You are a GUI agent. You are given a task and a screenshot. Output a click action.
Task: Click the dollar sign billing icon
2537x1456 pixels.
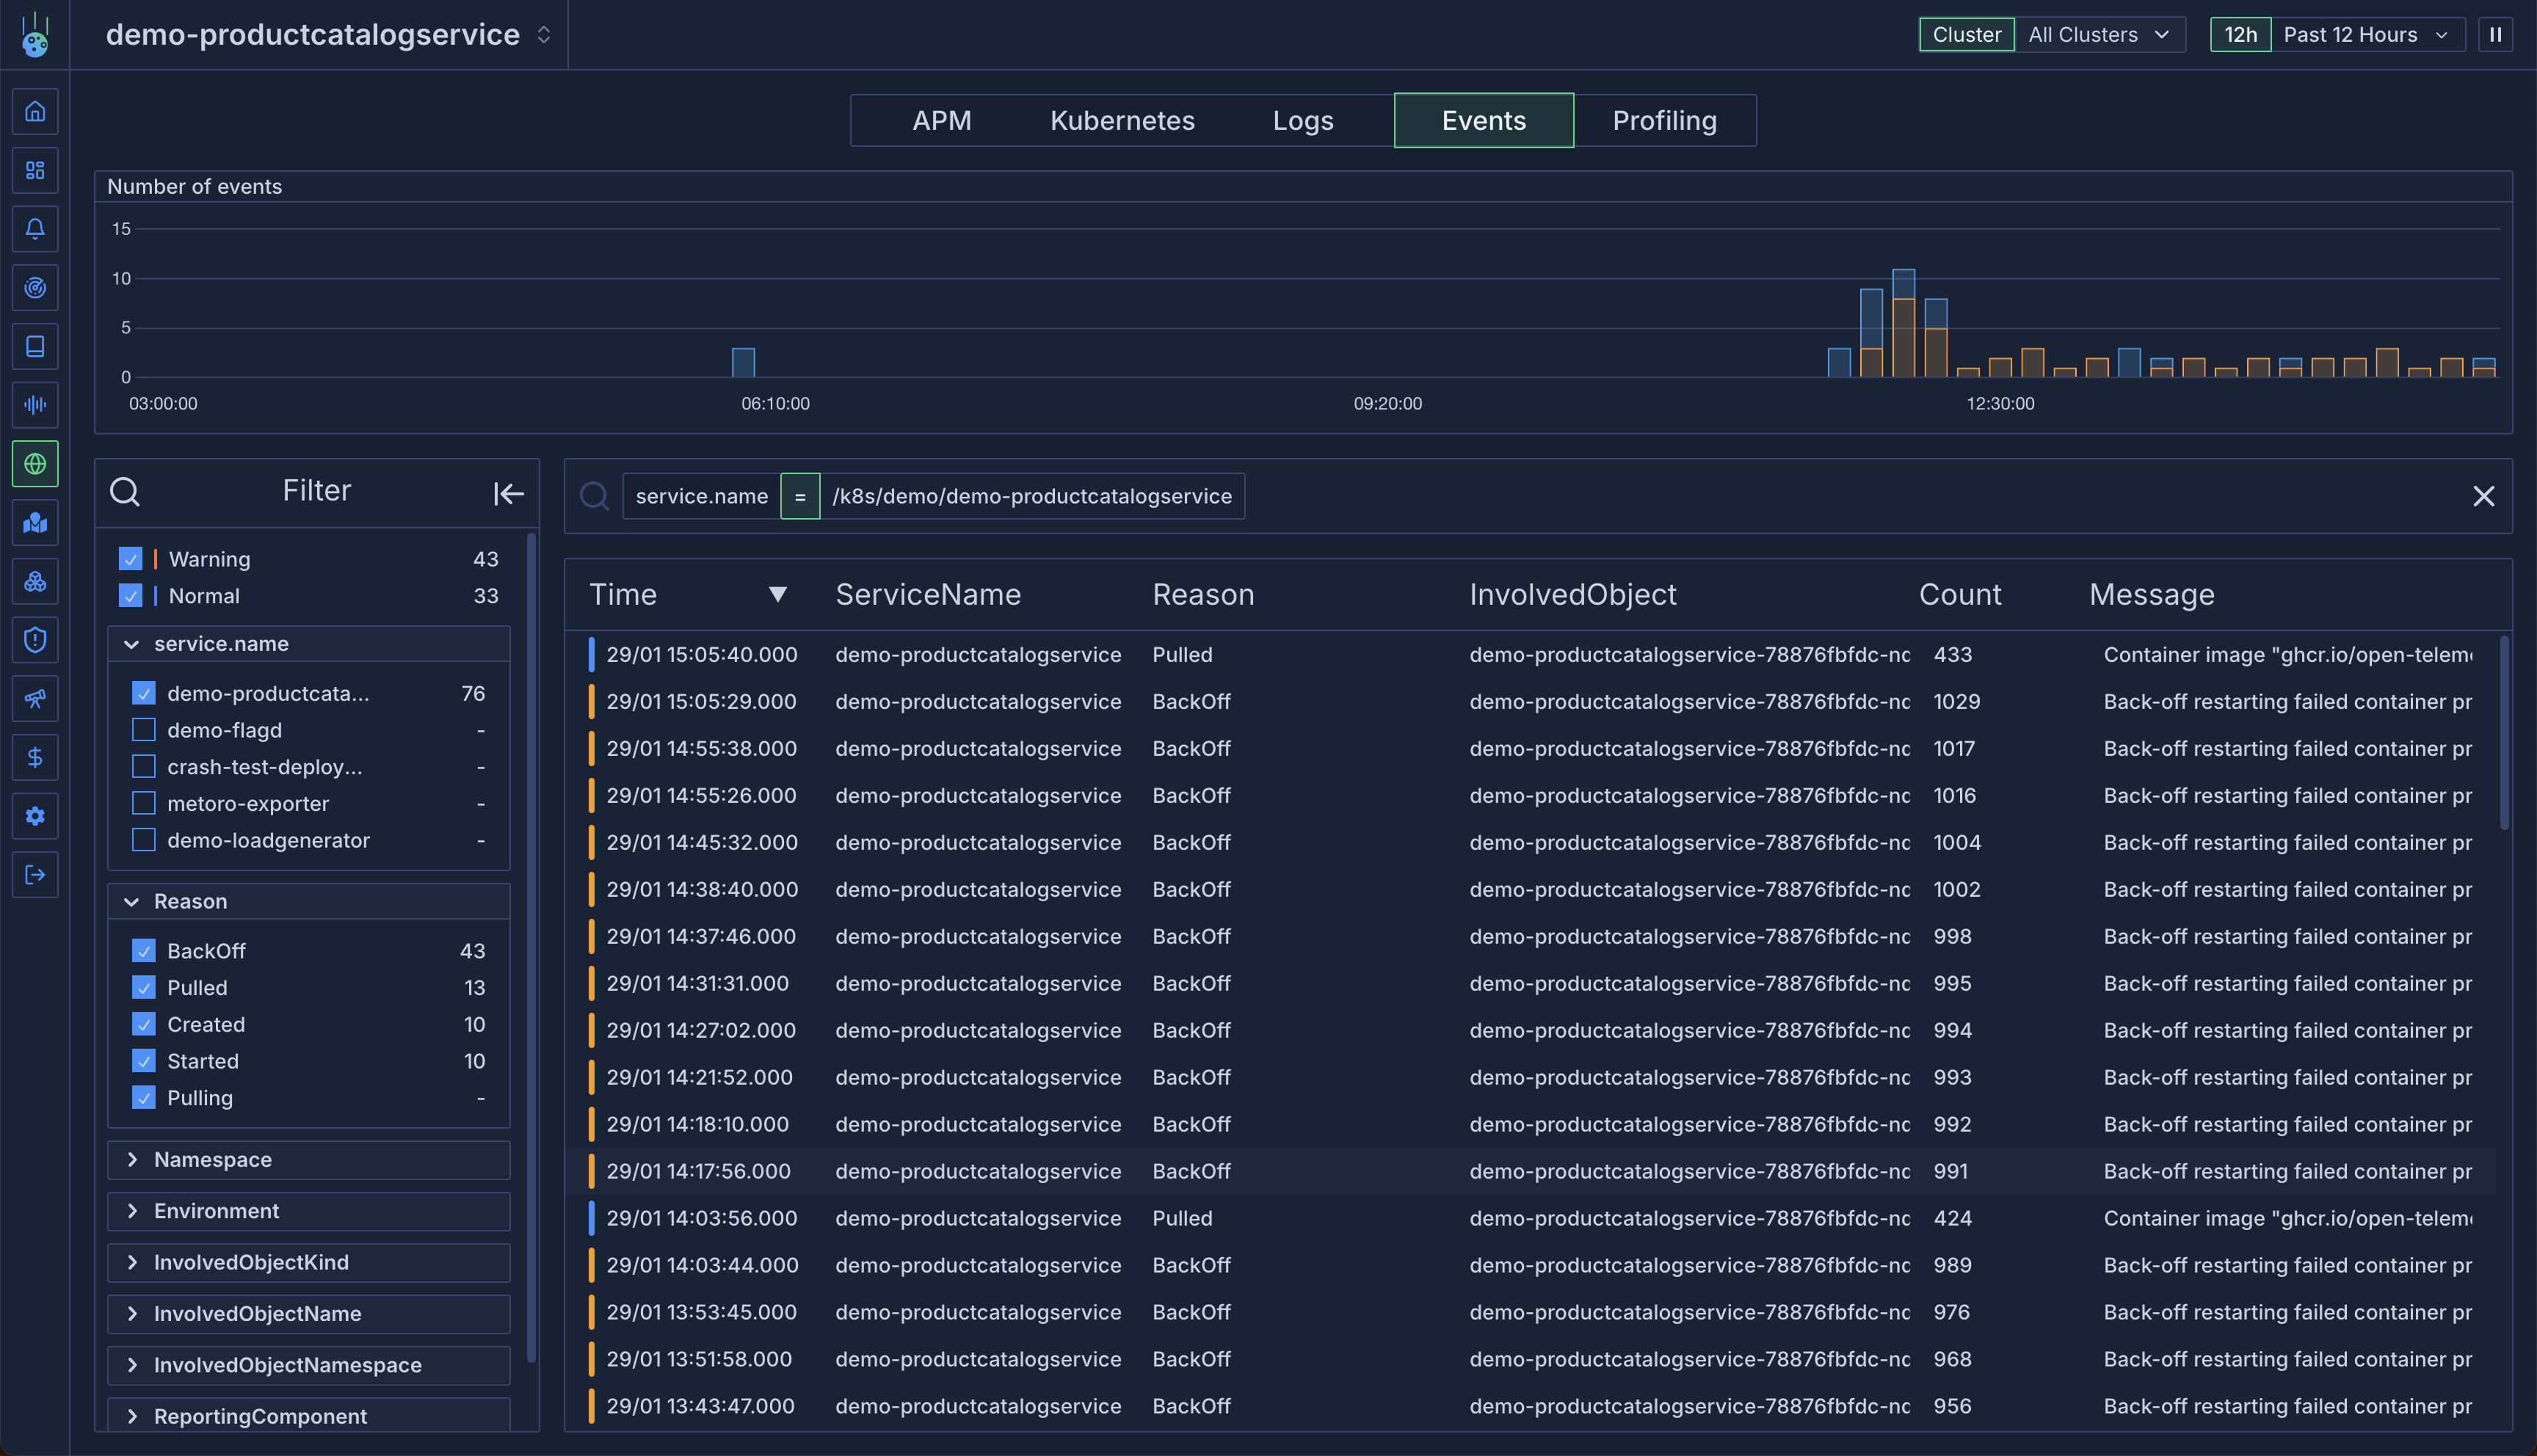click(35, 758)
